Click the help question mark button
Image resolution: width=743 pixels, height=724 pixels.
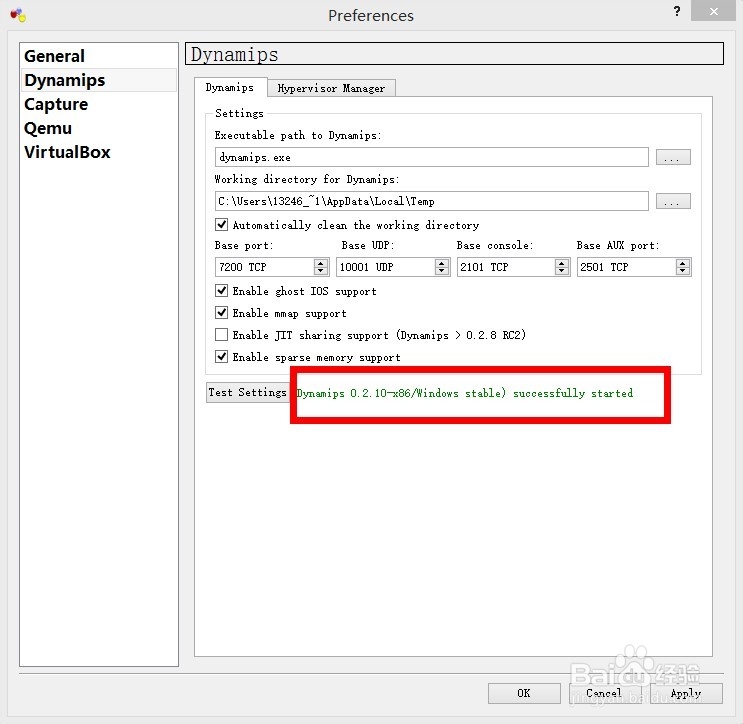click(677, 11)
